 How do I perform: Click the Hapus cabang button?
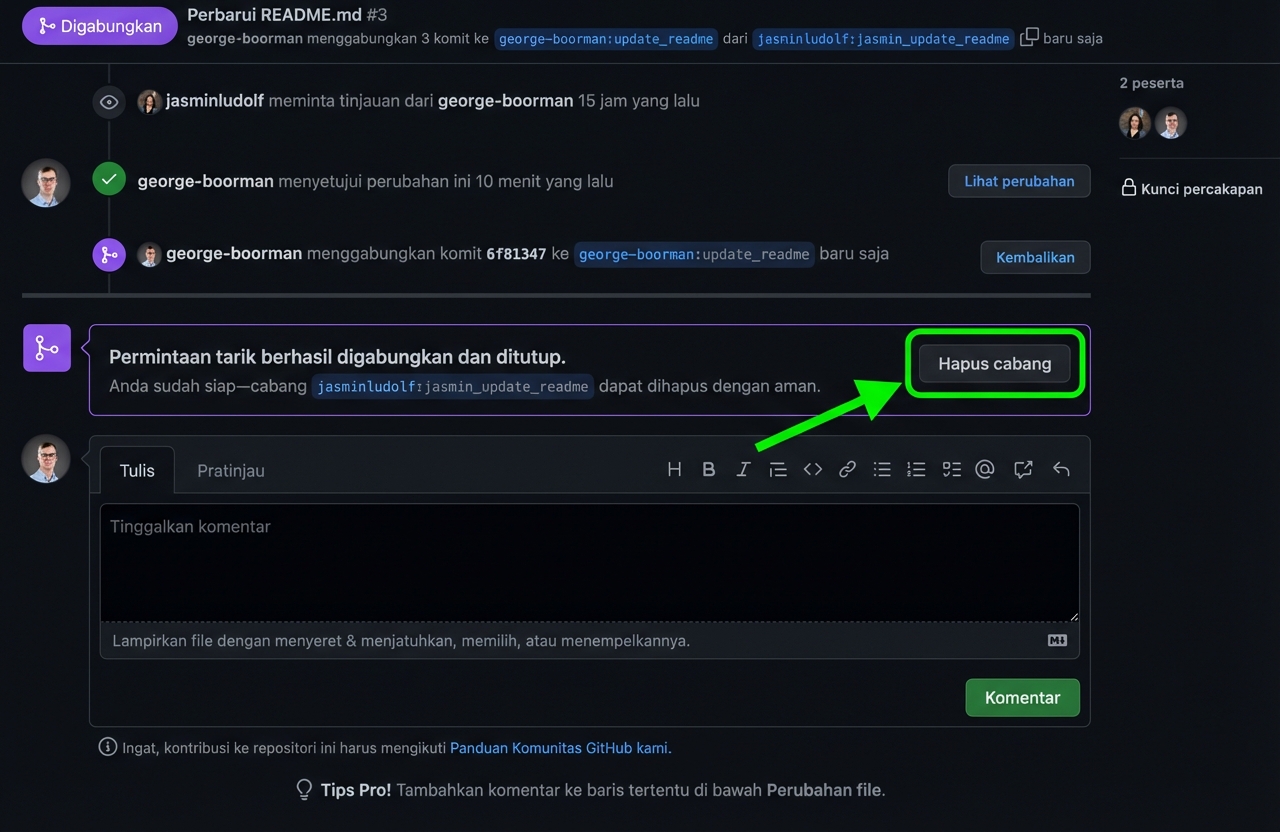994,364
